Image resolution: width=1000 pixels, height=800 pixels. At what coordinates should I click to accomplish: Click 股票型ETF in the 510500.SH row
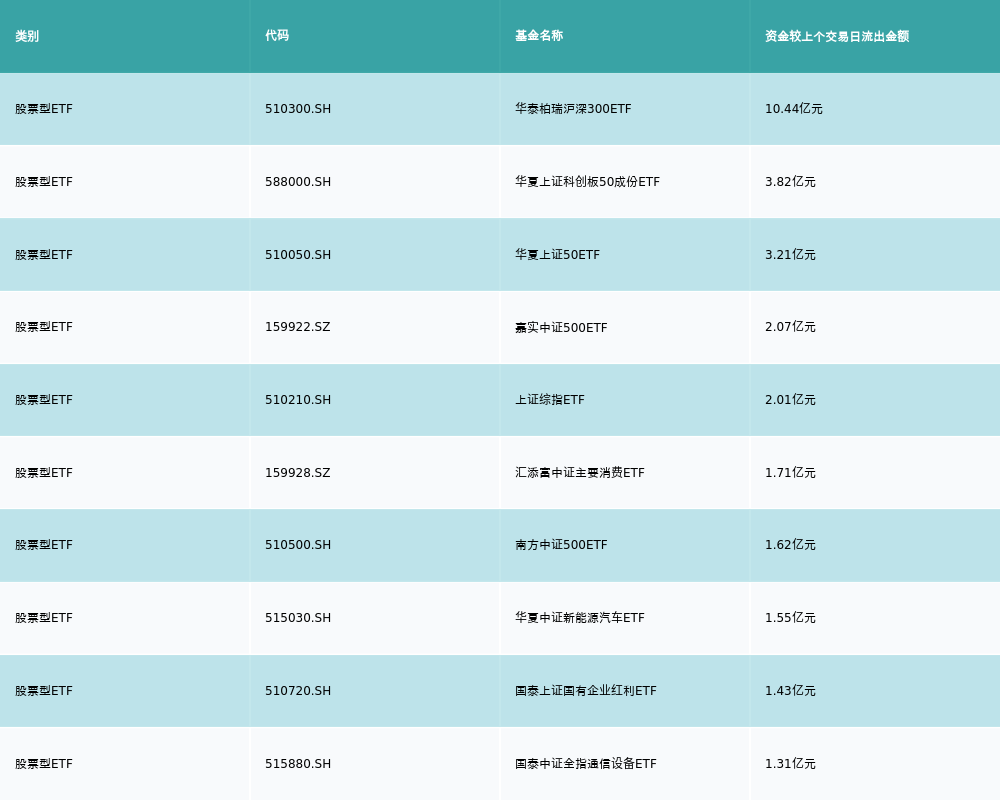44,545
